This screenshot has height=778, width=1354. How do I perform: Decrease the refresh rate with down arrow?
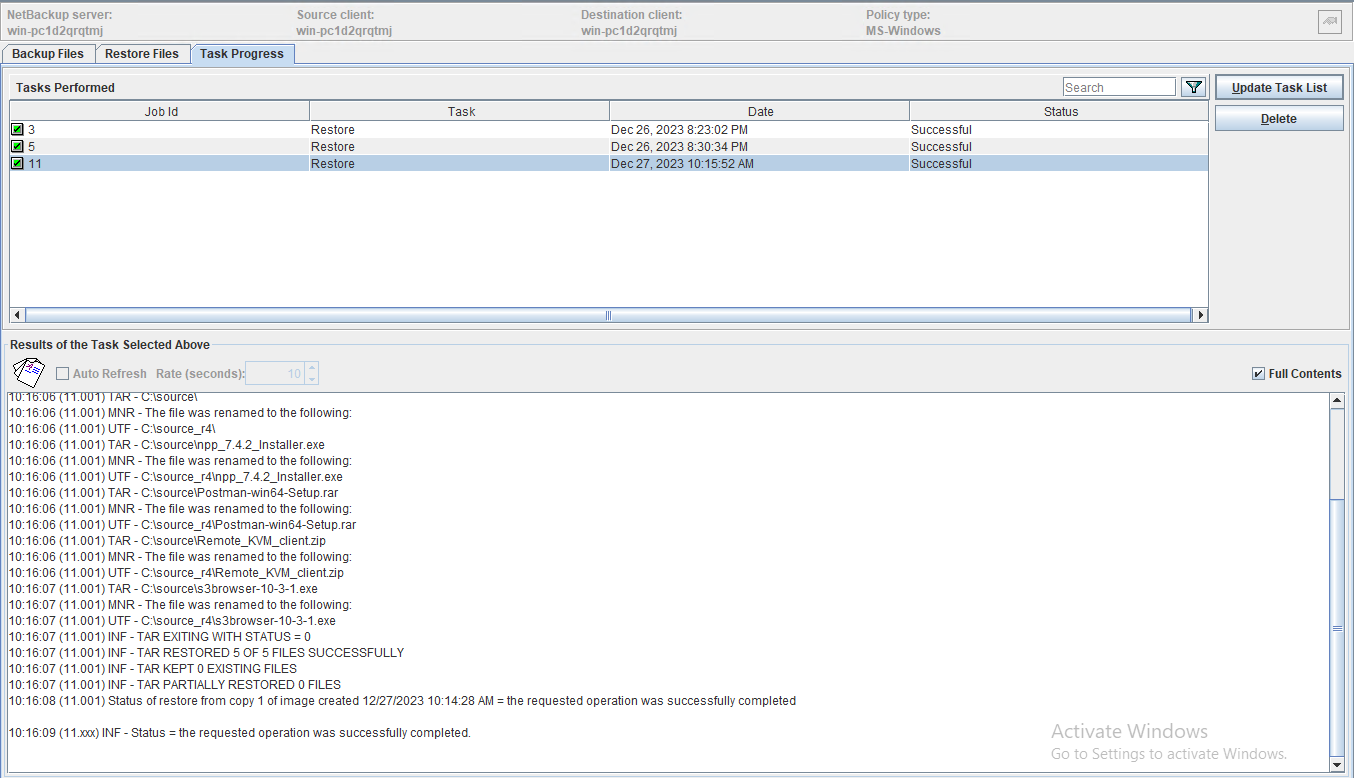tap(312, 379)
